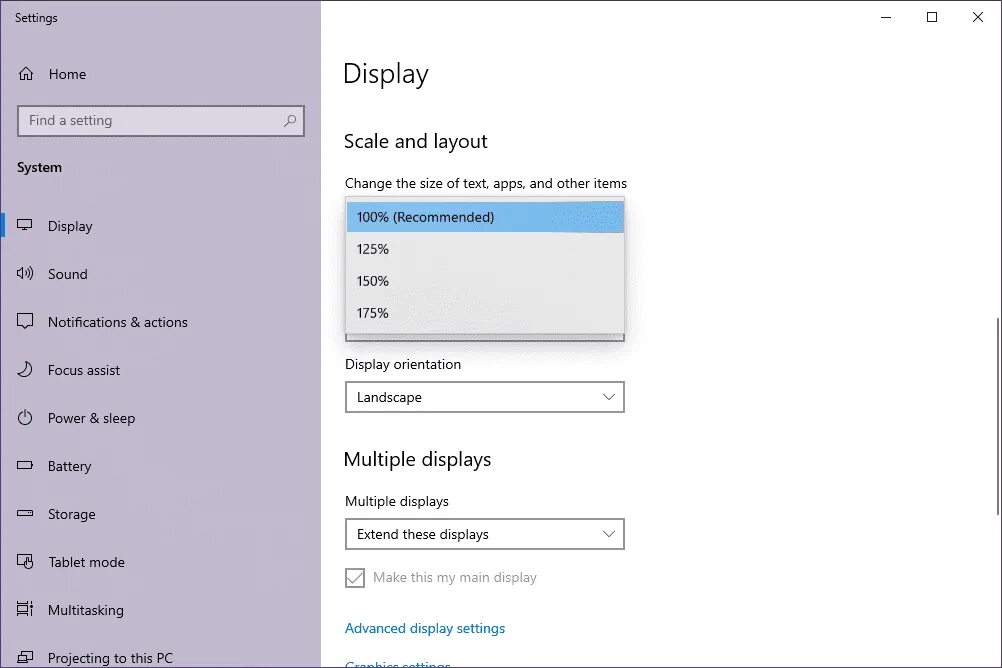Open Battery settings label
The image size is (1002, 668).
point(70,466)
